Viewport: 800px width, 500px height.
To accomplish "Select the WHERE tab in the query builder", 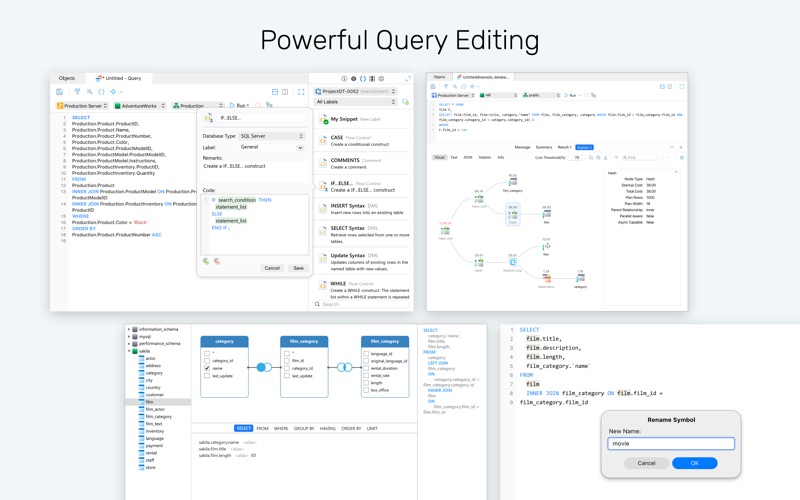I will click(x=281, y=429).
